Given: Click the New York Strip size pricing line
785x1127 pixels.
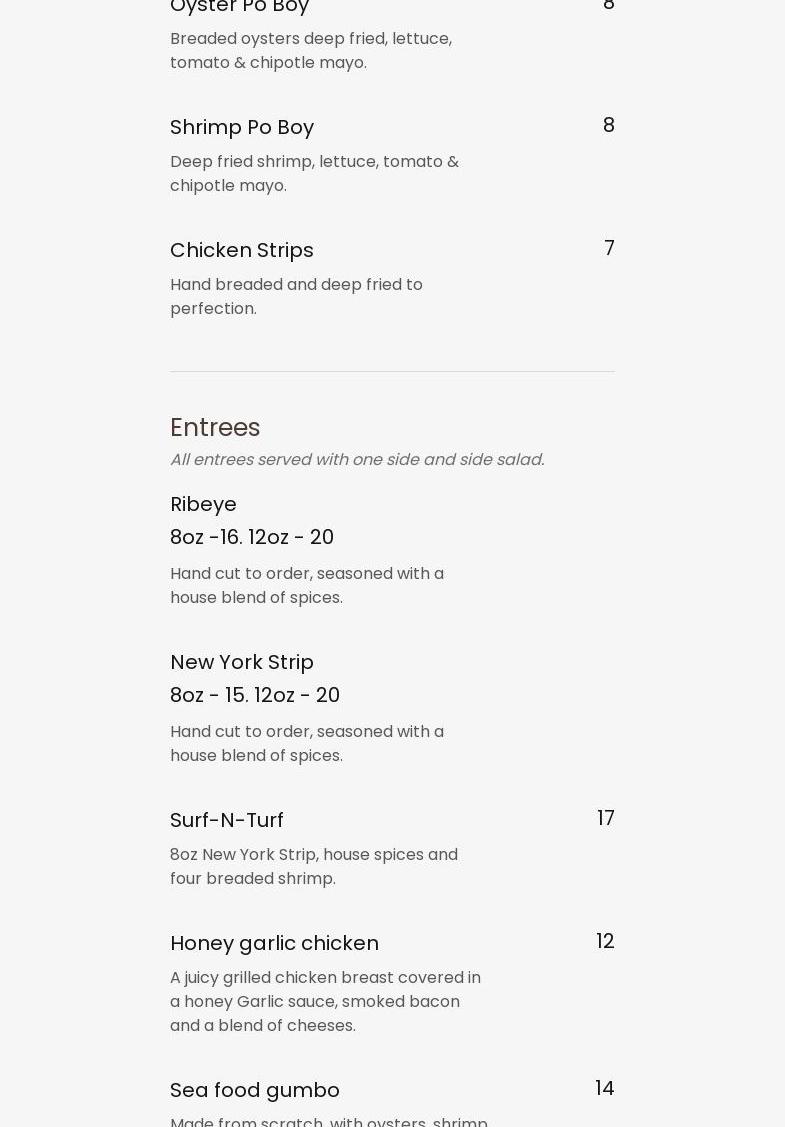Looking at the screenshot, I should point(255,695).
